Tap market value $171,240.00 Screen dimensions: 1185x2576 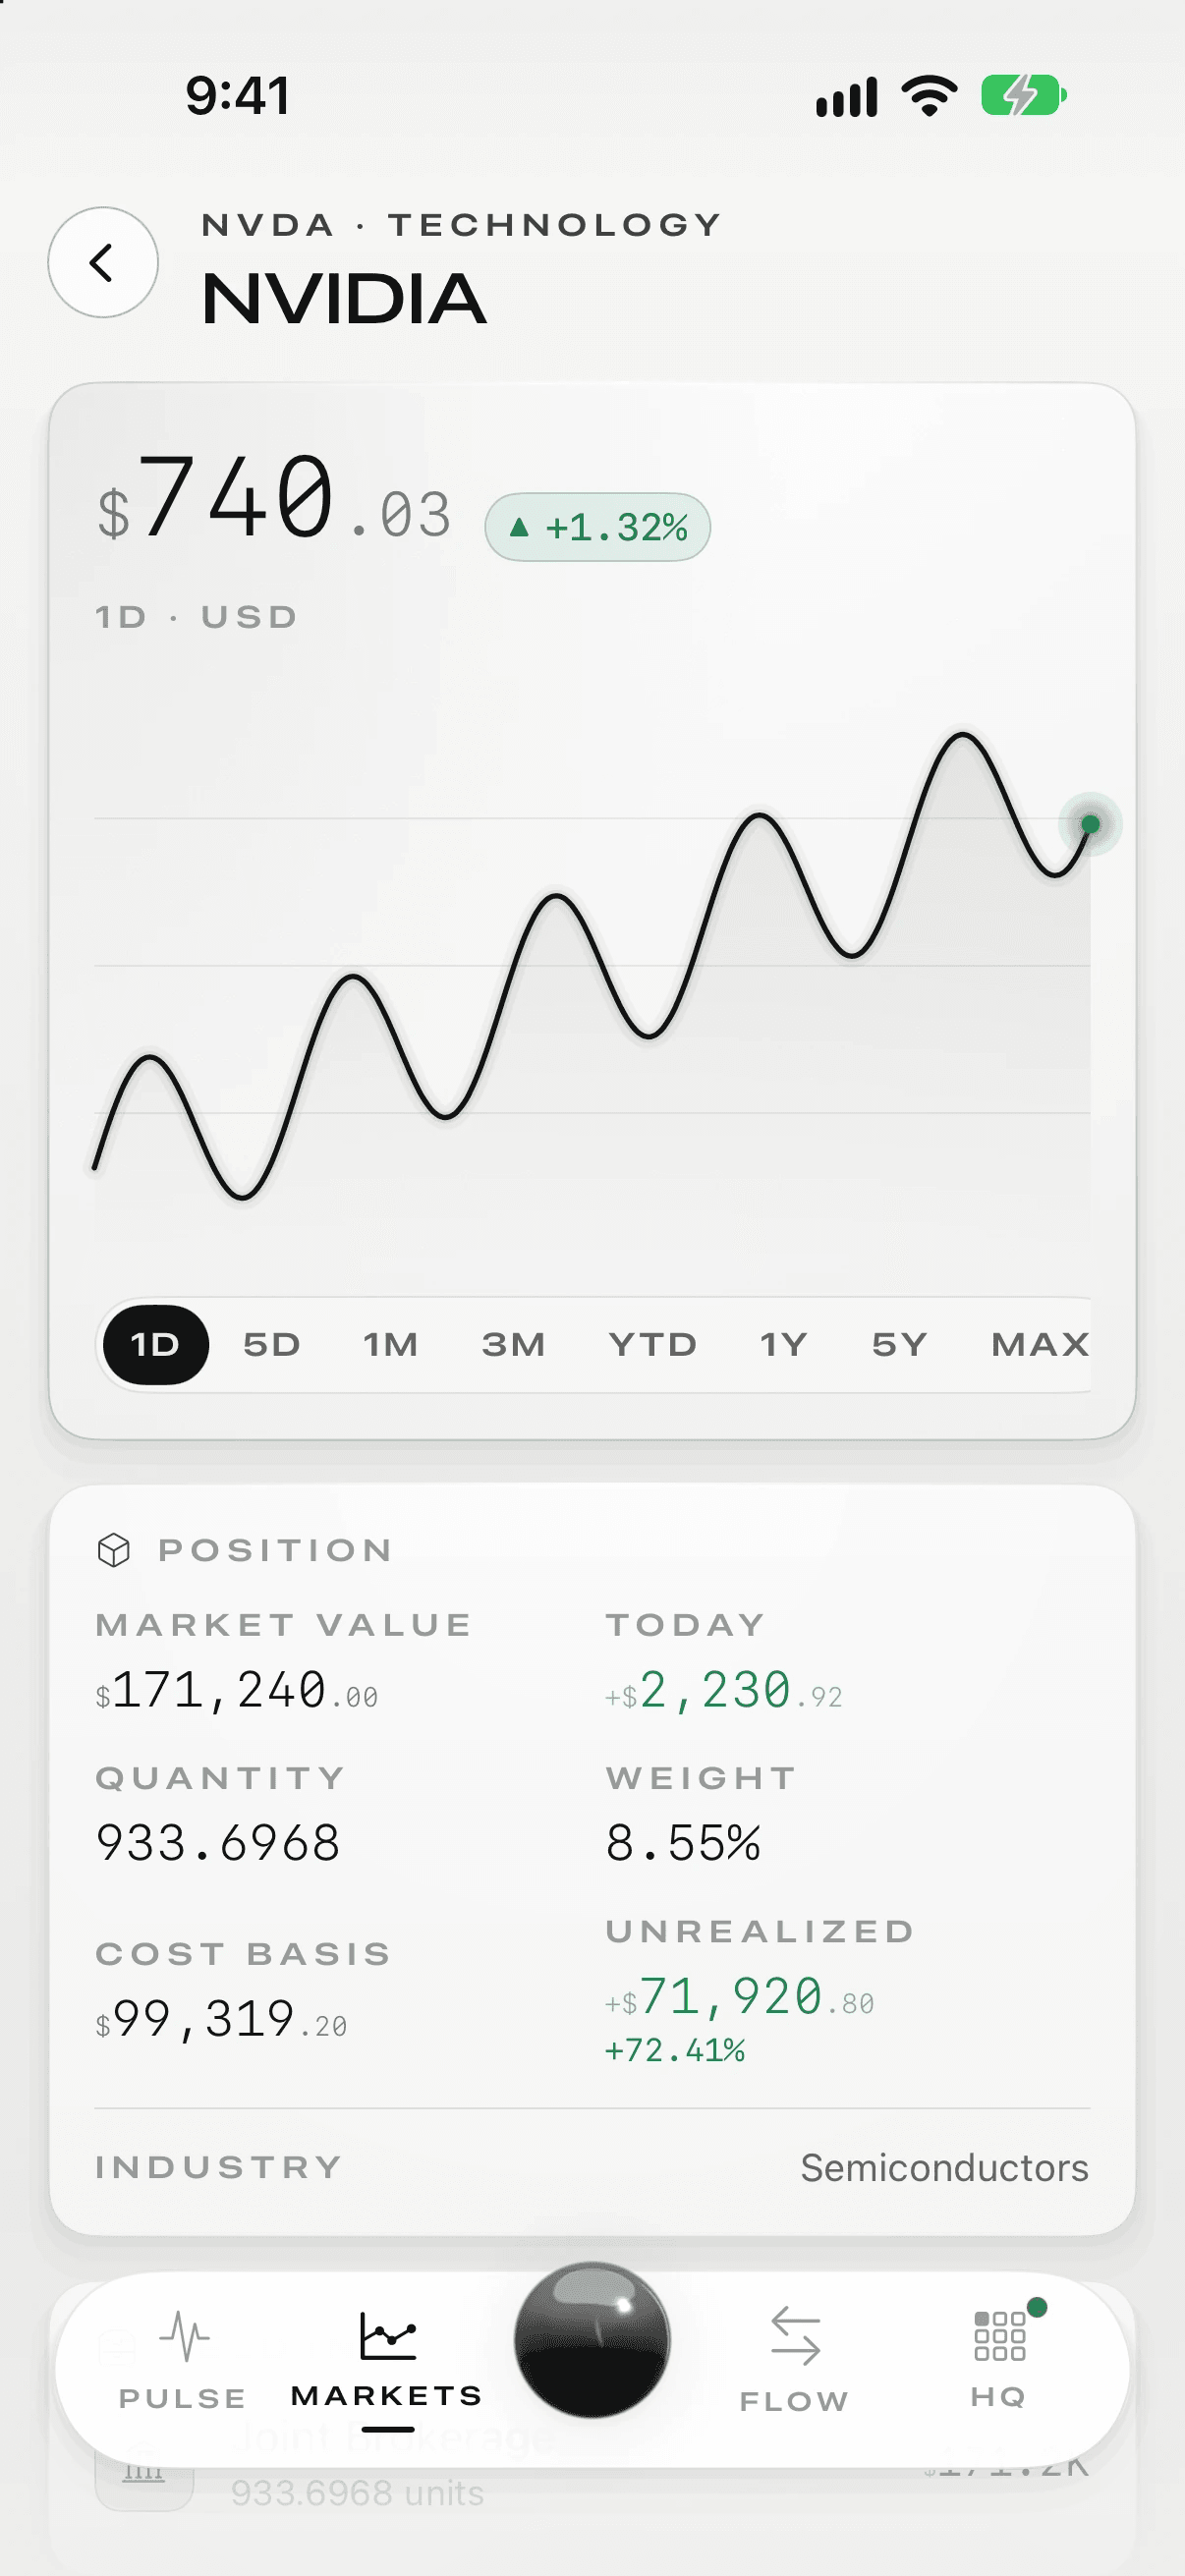237,1691
